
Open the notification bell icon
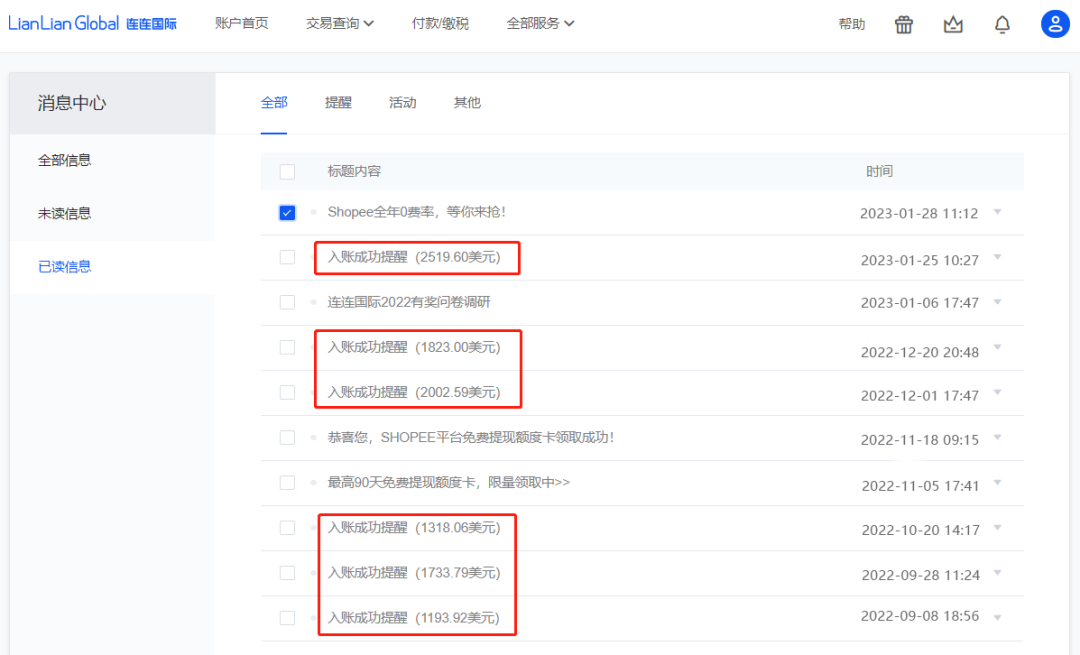click(1002, 25)
